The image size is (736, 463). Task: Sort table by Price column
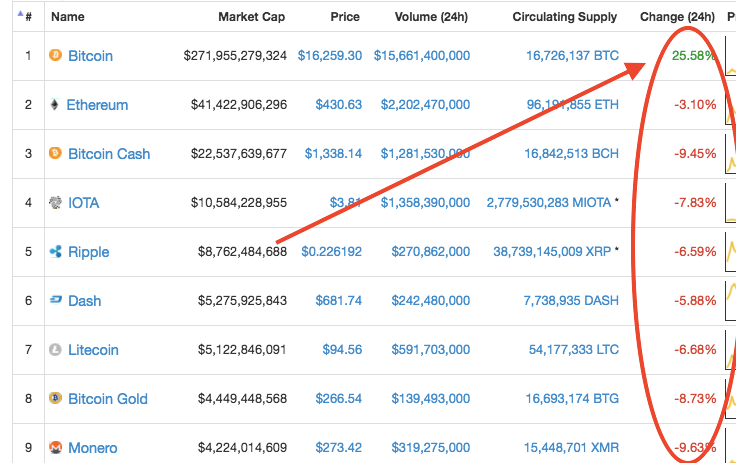(x=345, y=17)
